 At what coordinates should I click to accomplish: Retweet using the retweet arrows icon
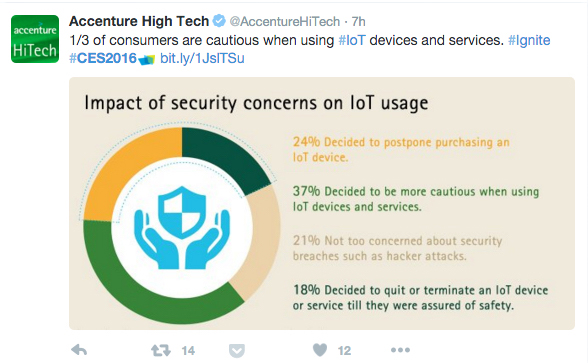click(161, 351)
